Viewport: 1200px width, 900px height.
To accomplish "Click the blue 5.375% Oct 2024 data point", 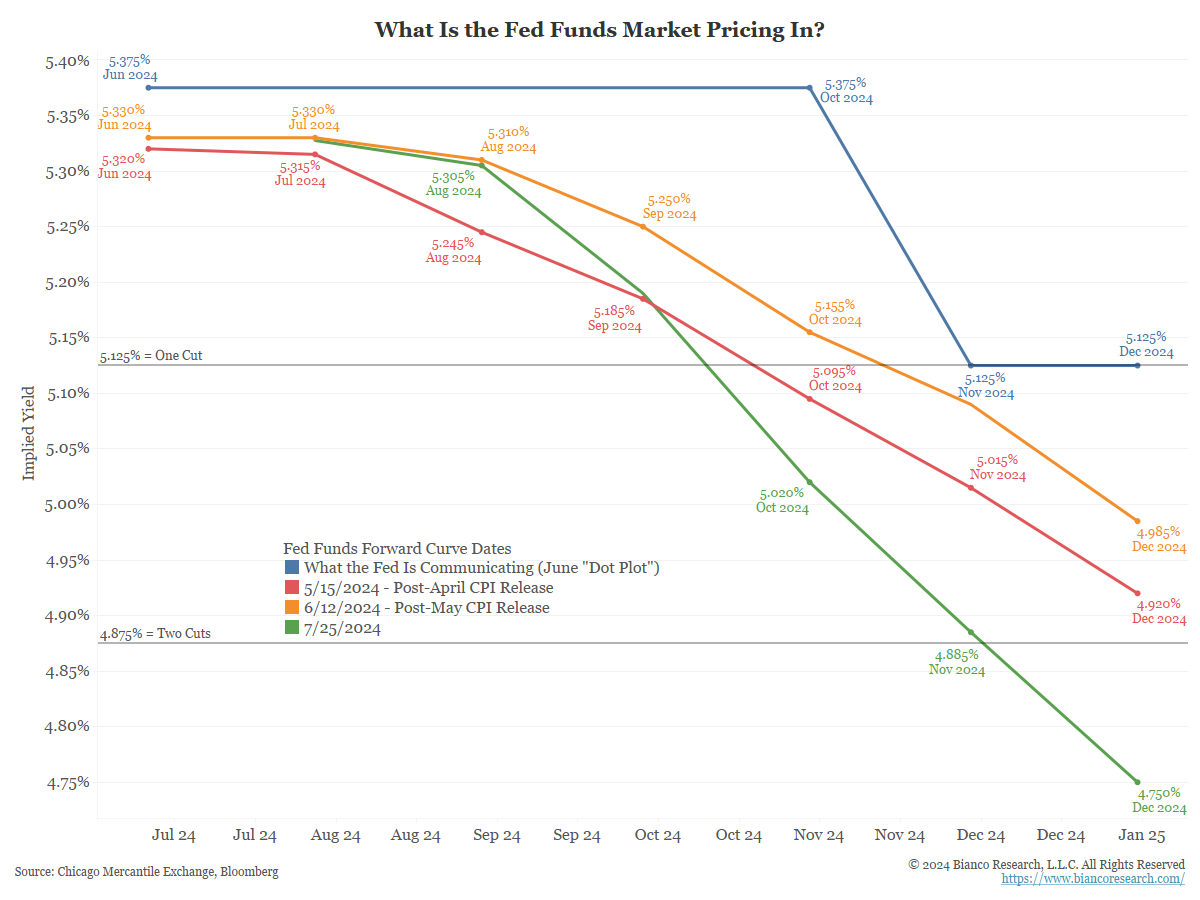I will coord(809,88).
